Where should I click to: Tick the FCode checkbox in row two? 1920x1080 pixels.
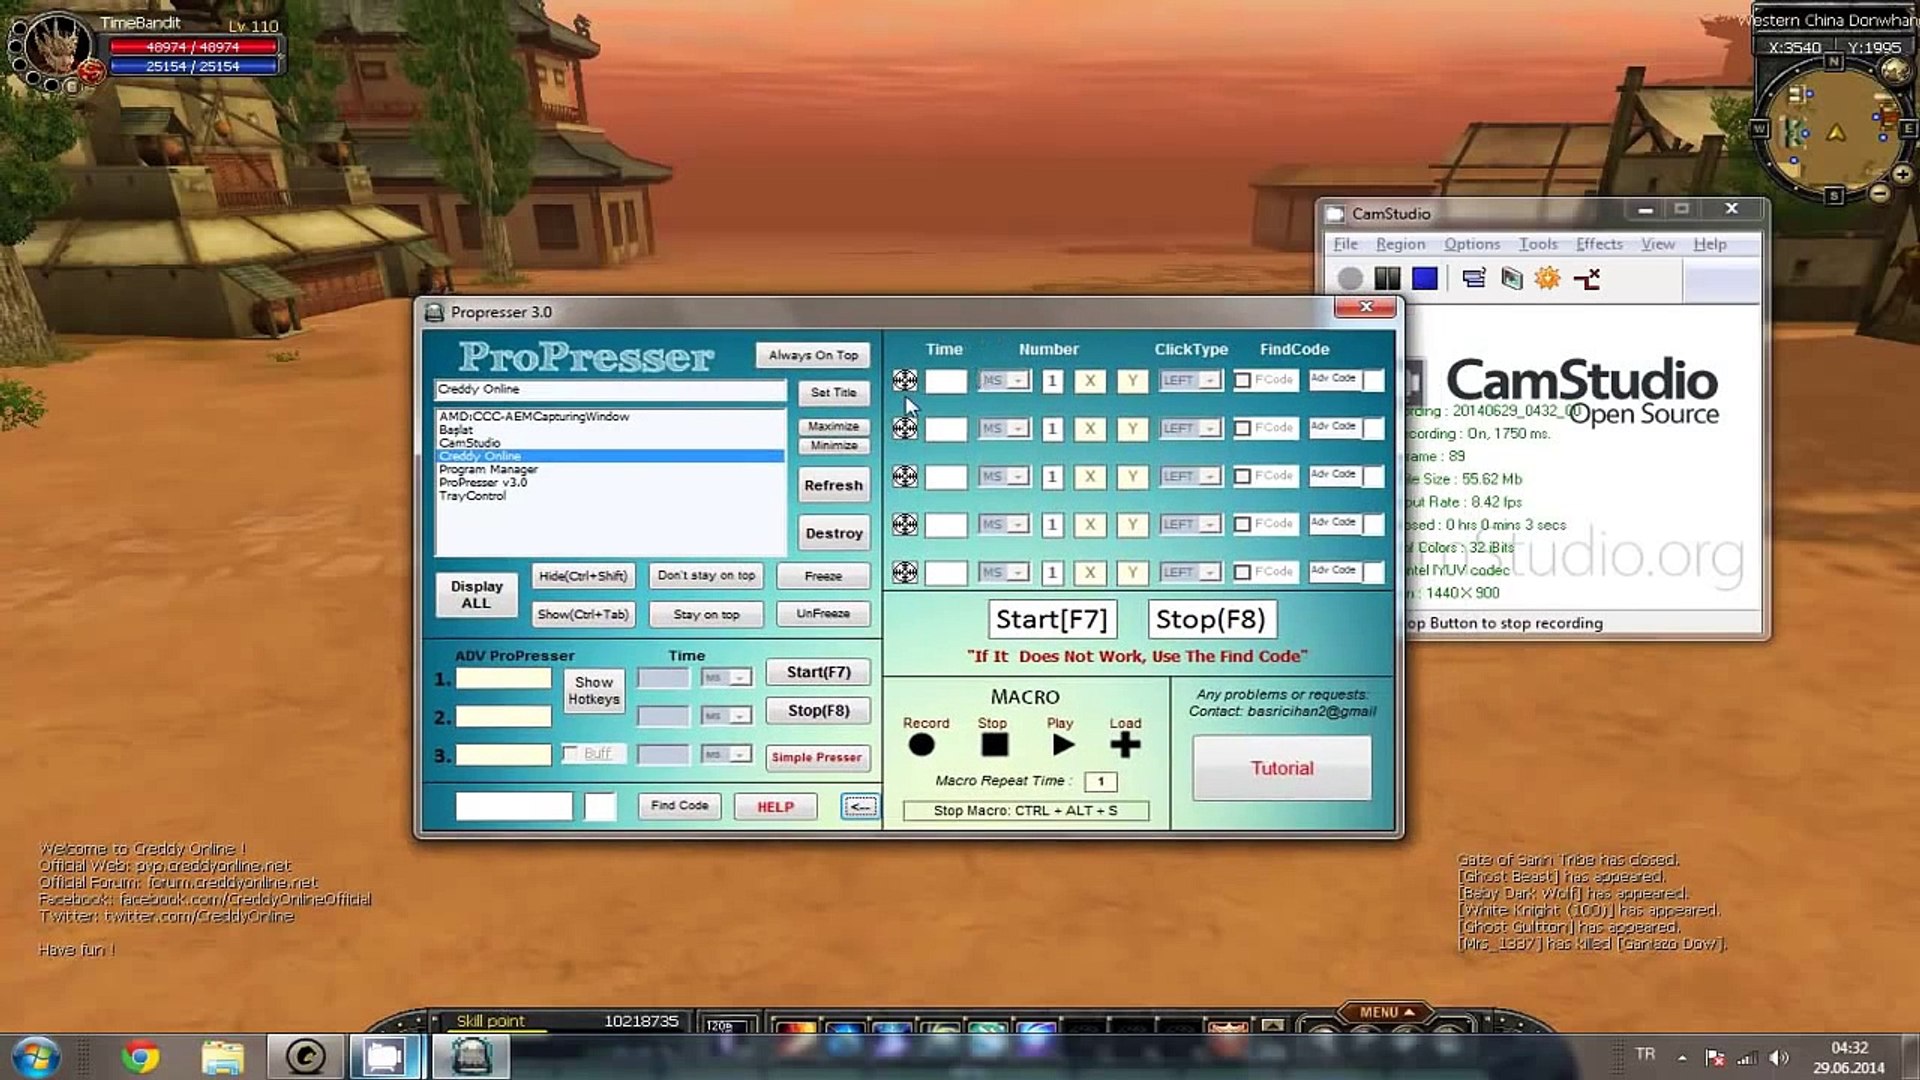pos(1242,428)
